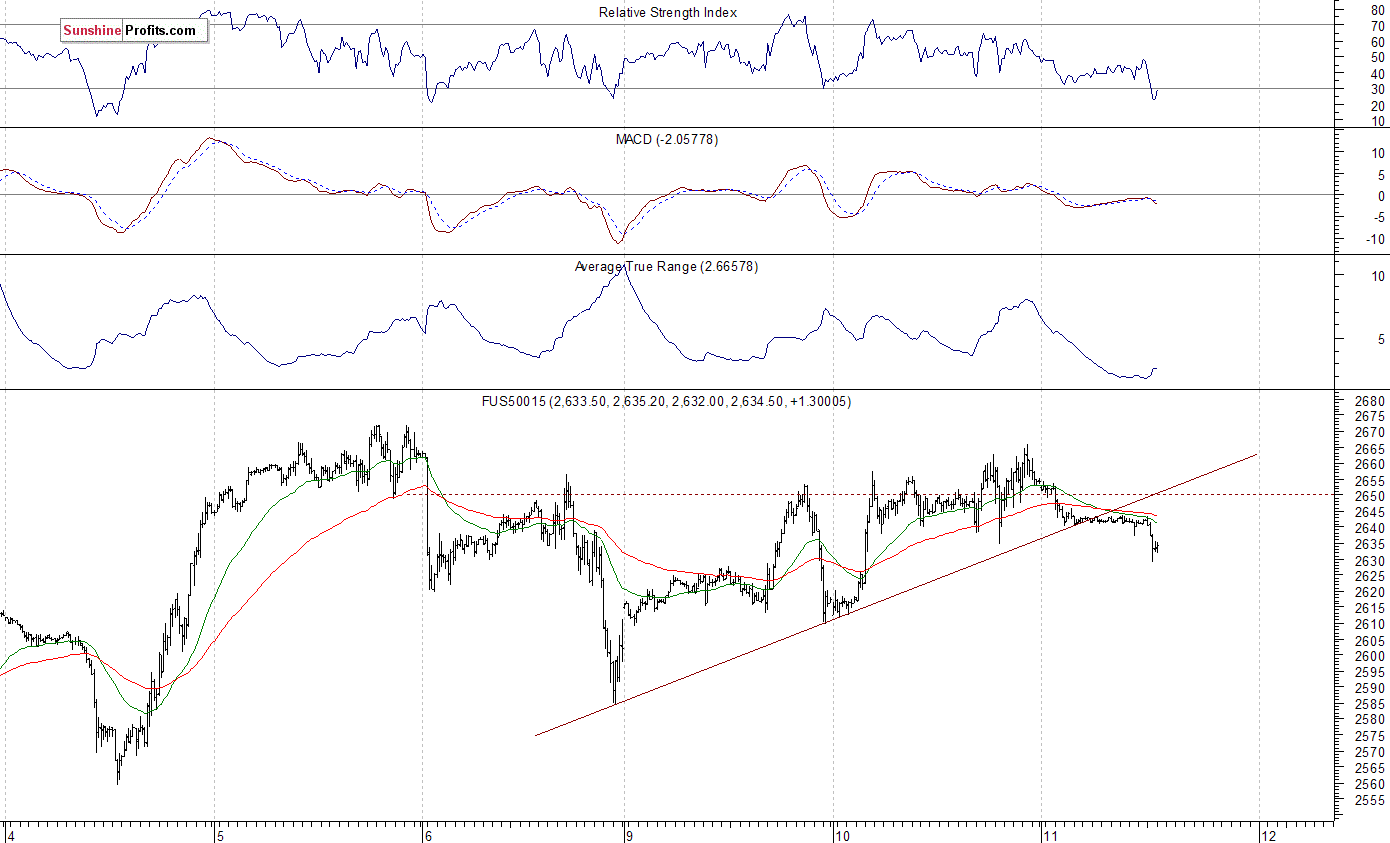The width and height of the screenshot is (1390, 843).
Task: Click date label 9 on time axis
Action: (x=631, y=834)
